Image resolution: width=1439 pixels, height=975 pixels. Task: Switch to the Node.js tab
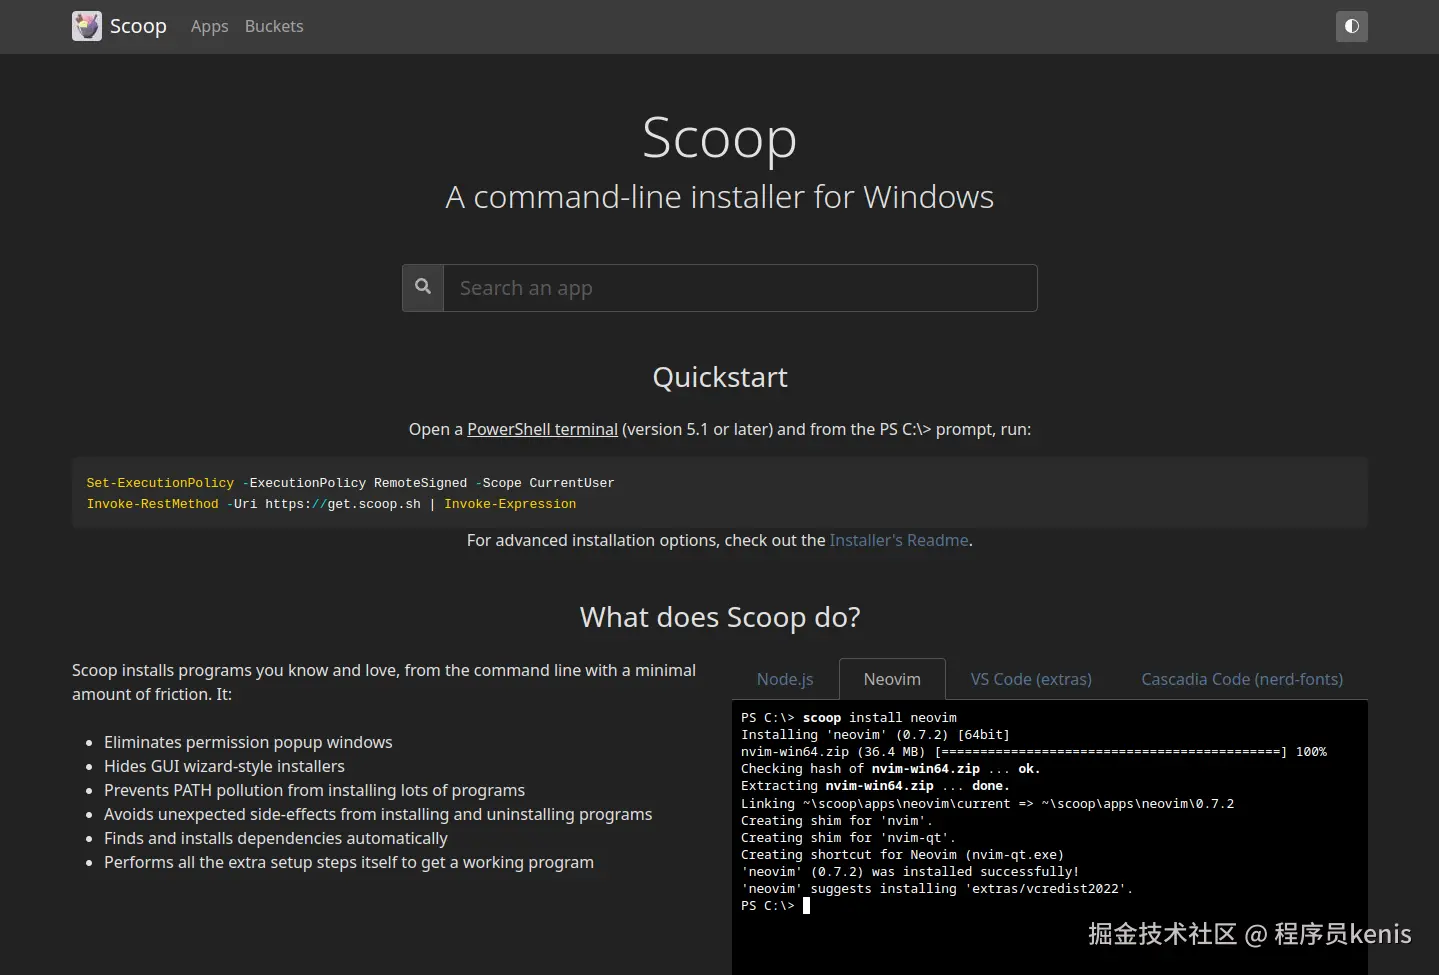point(785,679)
